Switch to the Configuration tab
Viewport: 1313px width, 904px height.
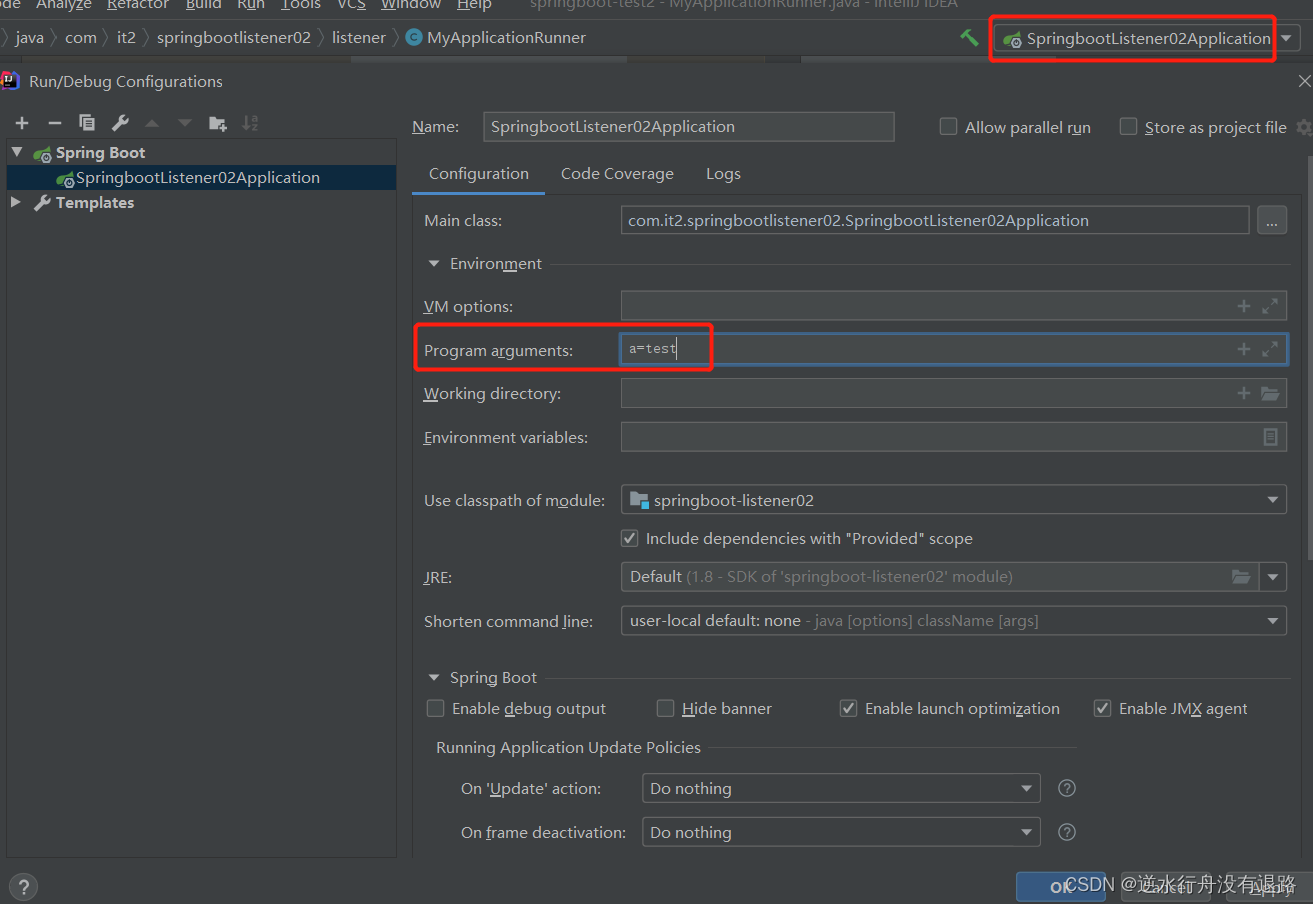[479, 174]
